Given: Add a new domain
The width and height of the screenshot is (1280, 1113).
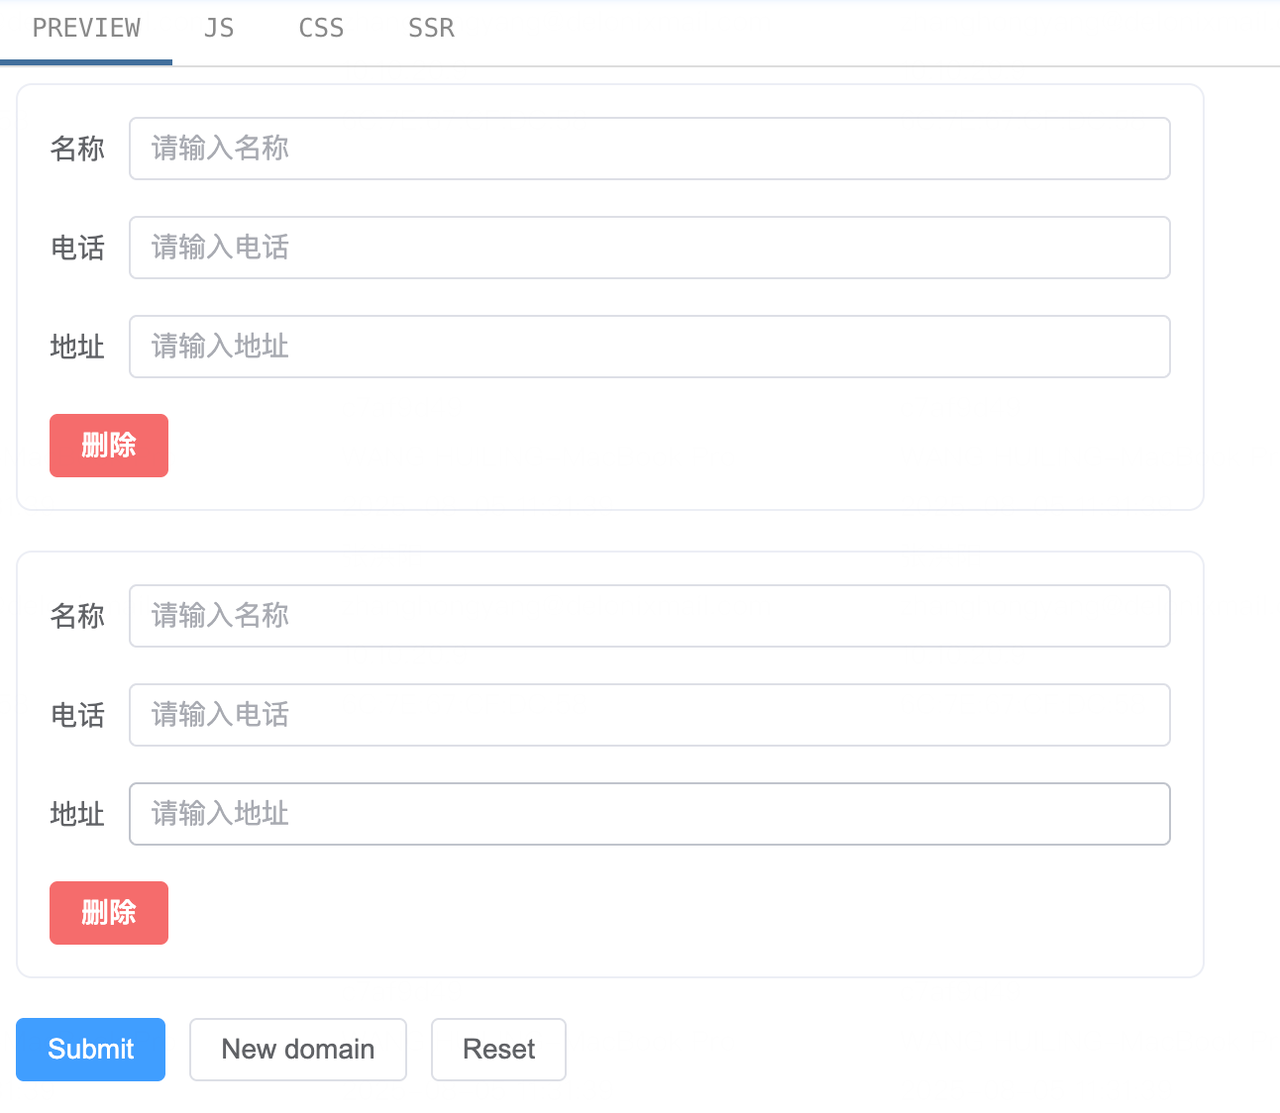Looking at the screenshot, I should pyautogui.click(x=298, y=1050).
